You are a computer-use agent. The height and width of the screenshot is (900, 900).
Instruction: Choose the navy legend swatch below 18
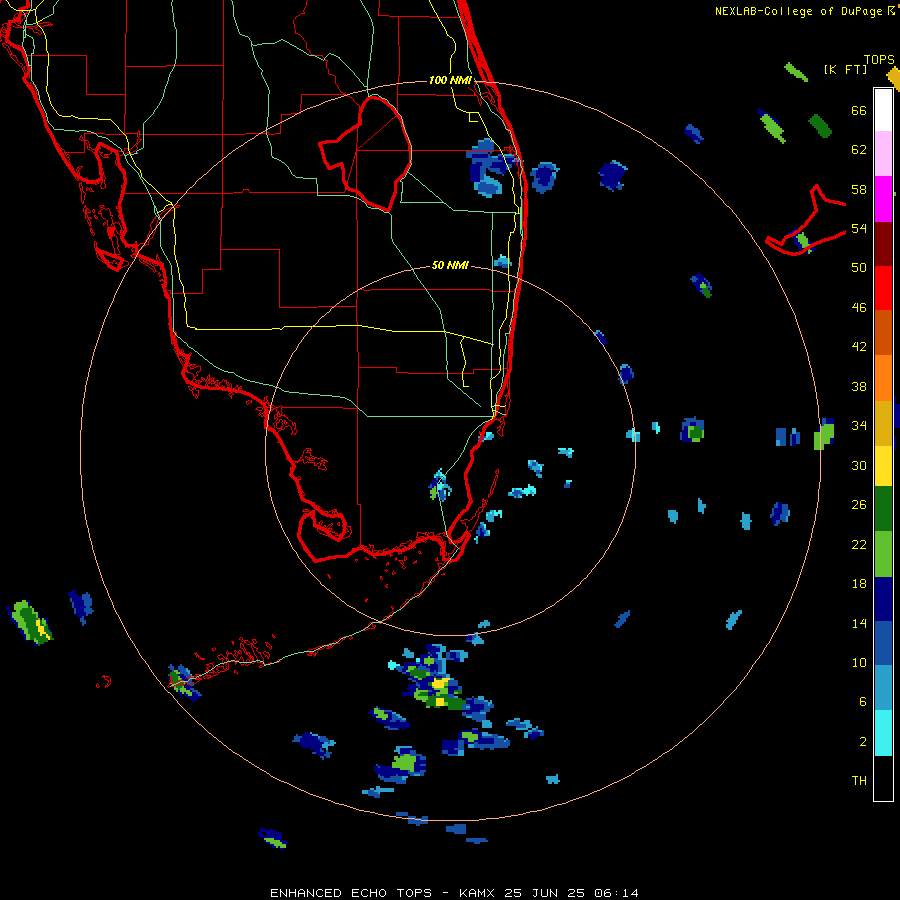coord(883,599)
